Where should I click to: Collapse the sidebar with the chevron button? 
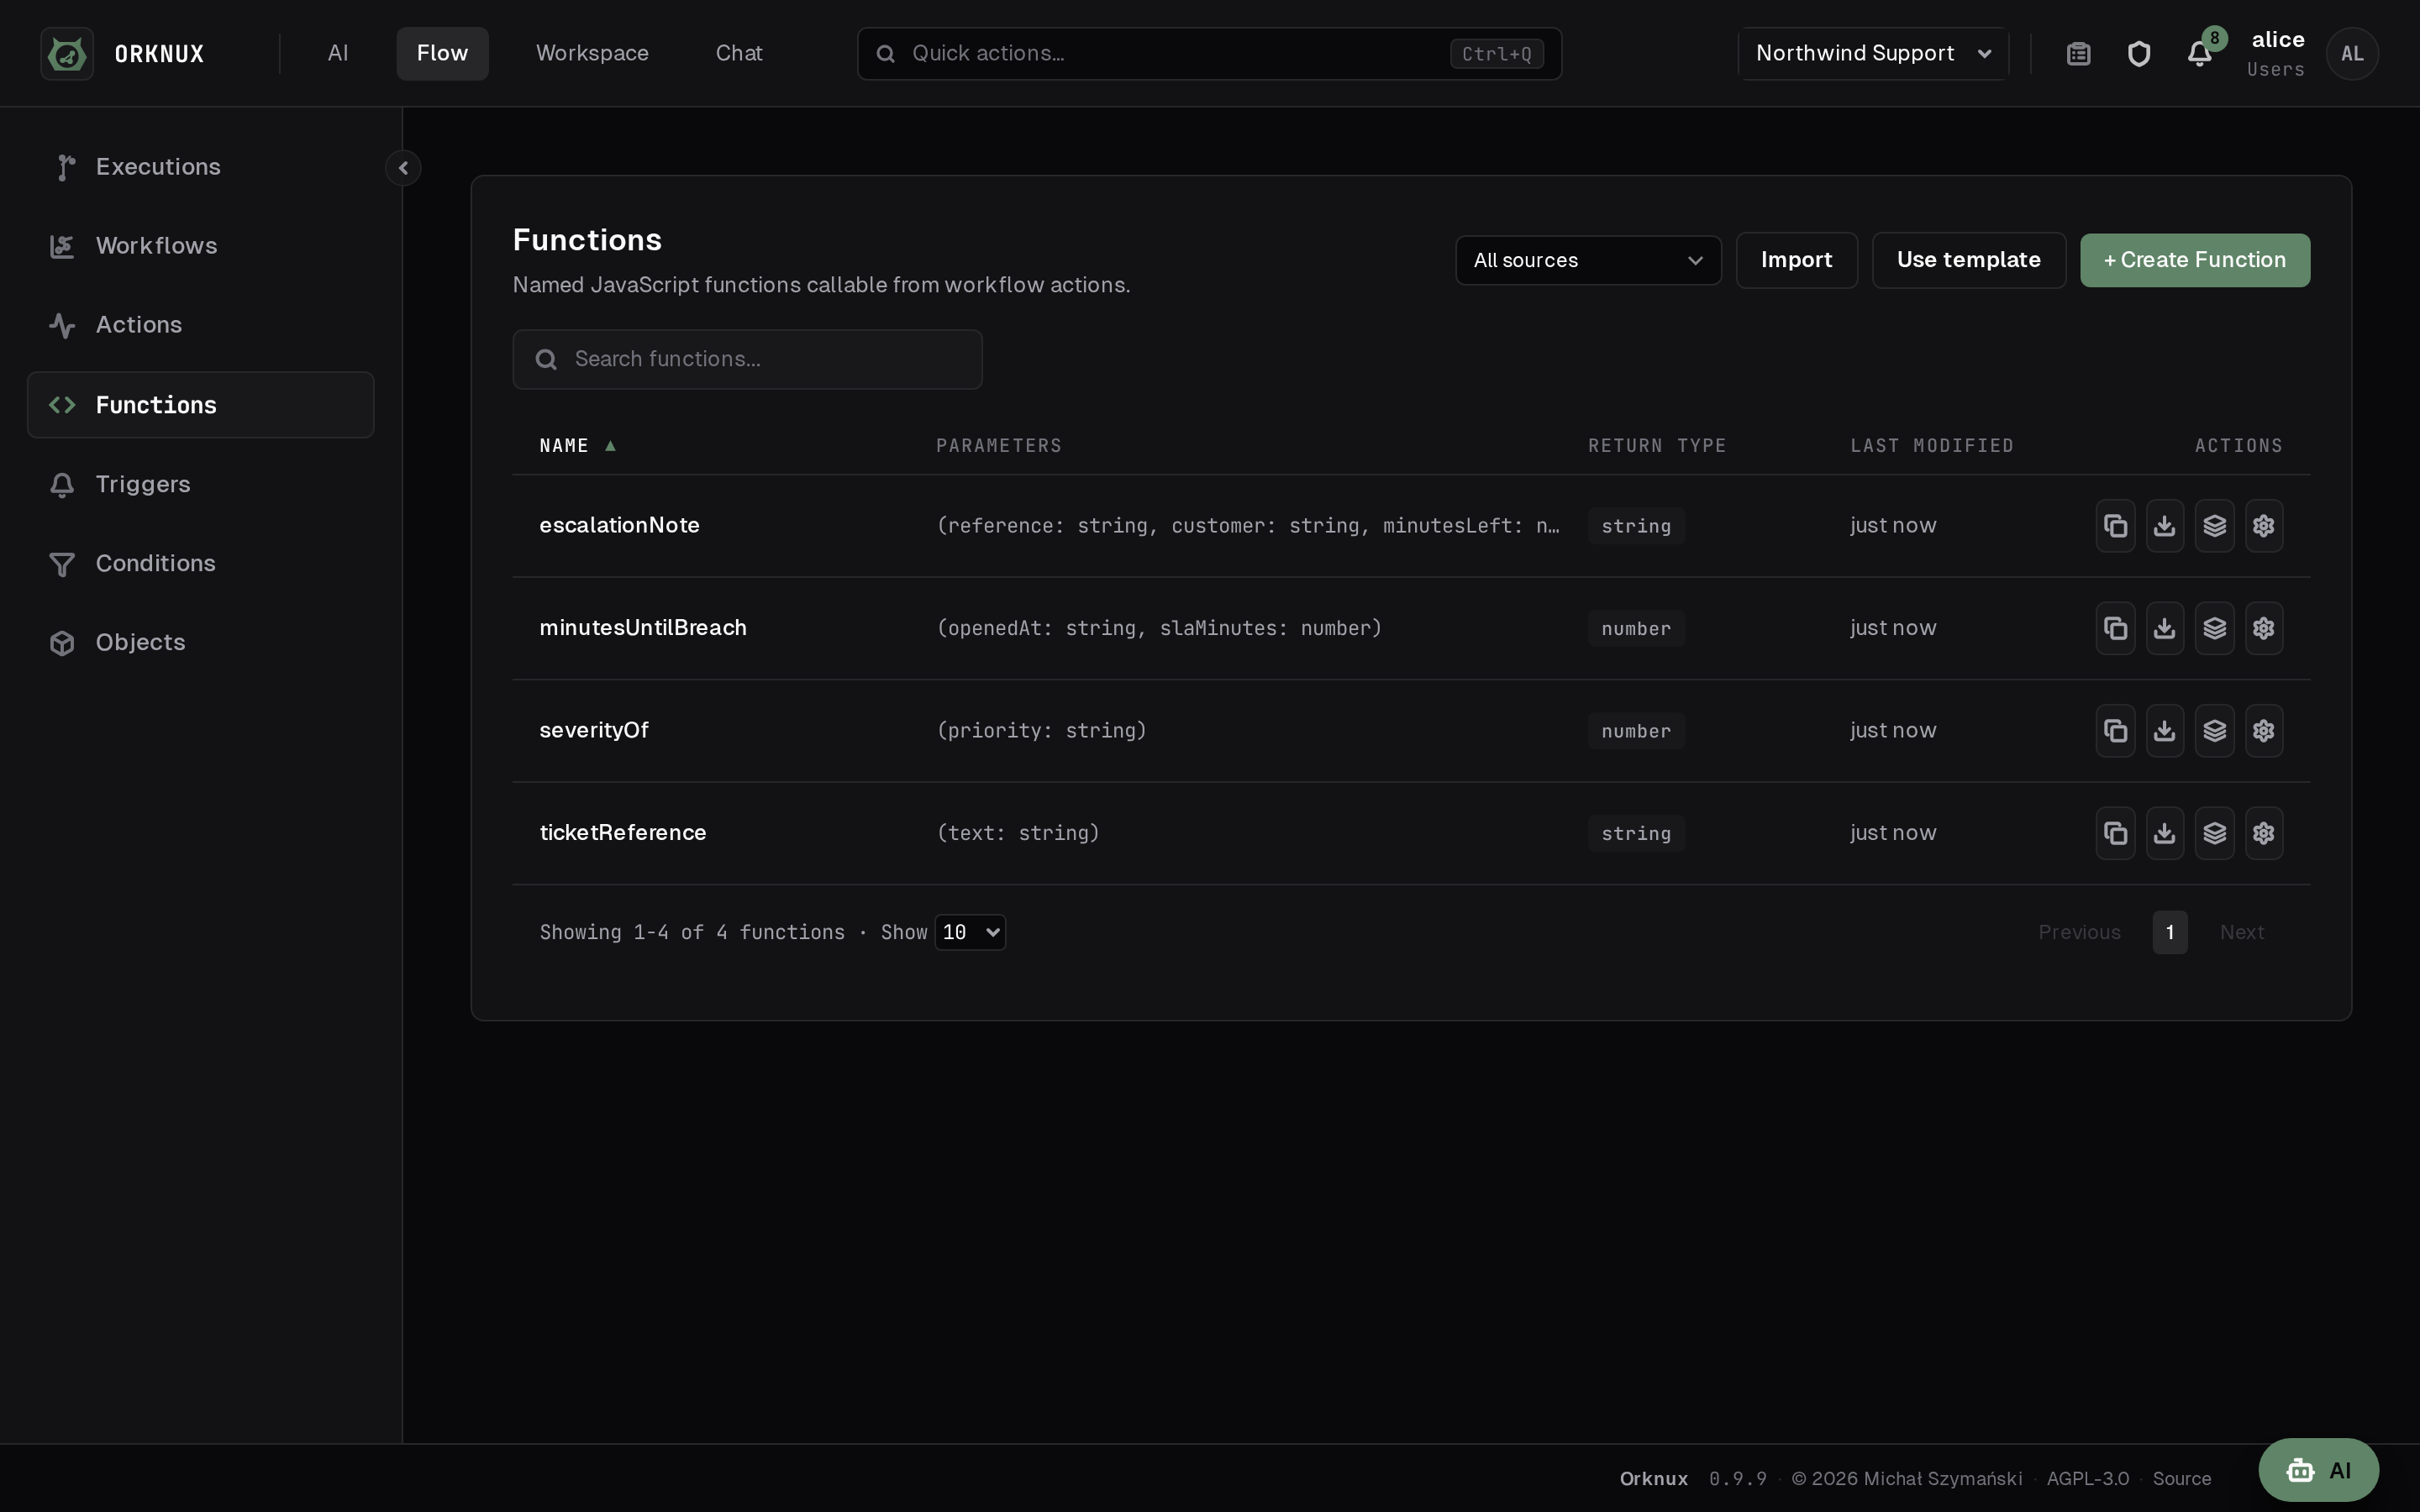(403, 167)
